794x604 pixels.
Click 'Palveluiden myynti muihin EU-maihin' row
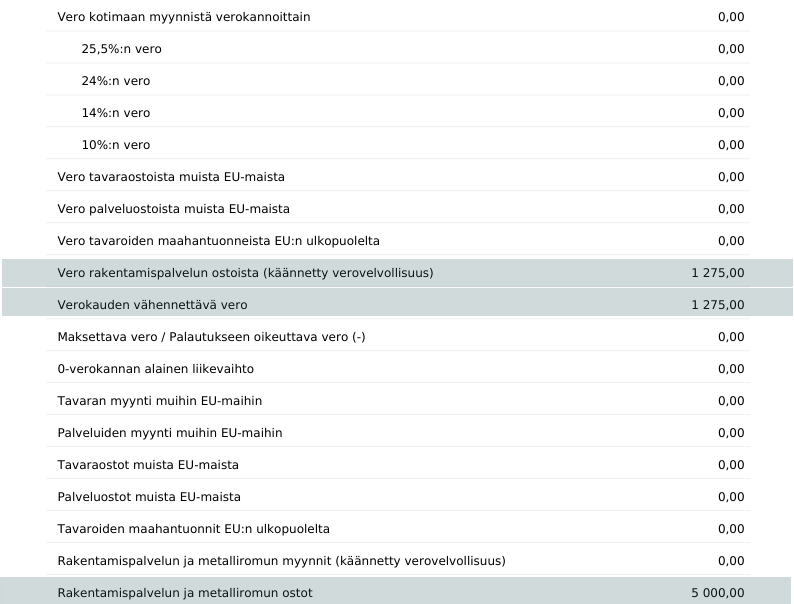170,433
